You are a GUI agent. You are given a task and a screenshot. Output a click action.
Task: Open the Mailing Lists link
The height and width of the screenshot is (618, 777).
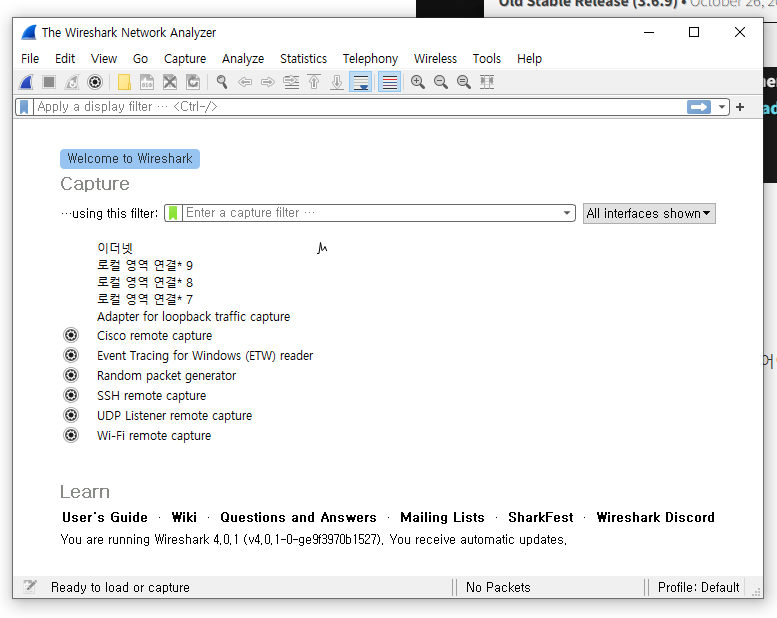click(443, 517)
